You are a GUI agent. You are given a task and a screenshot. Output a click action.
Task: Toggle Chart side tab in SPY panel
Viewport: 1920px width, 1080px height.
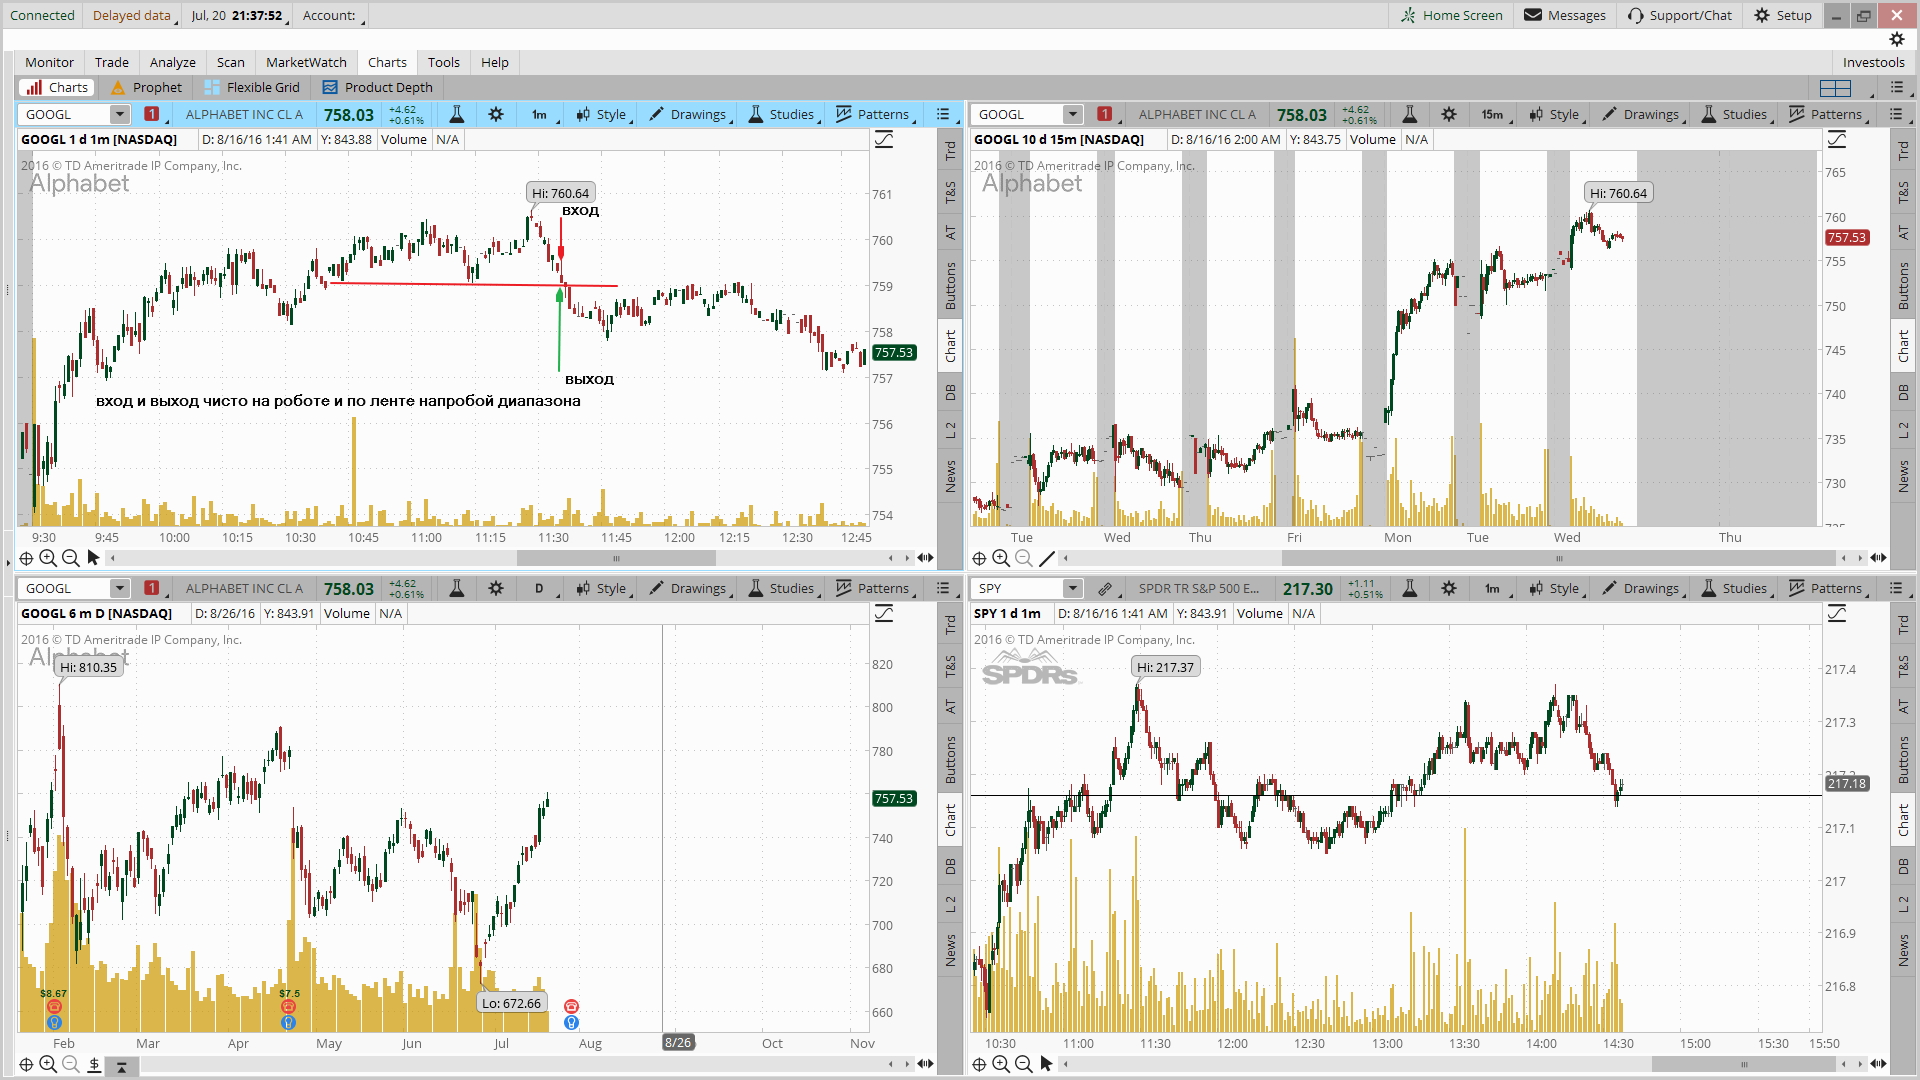(1903, 820)
